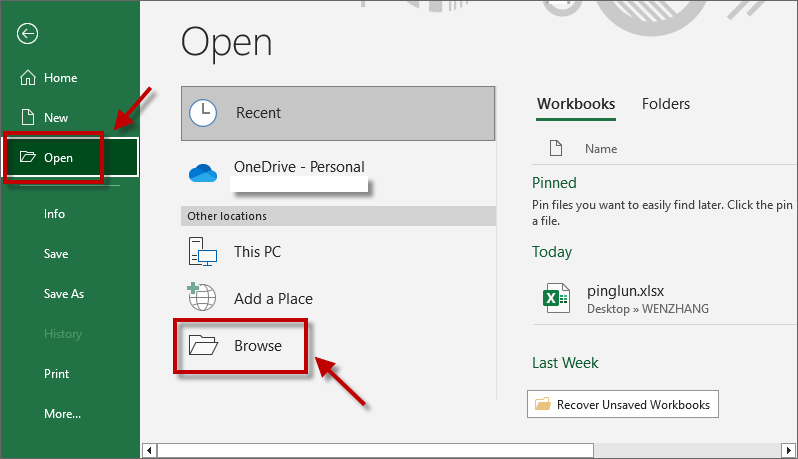Click the Last Week section heading
This screenshot has width=798, height=459.
pyautogui.click(x=565, y=363)
